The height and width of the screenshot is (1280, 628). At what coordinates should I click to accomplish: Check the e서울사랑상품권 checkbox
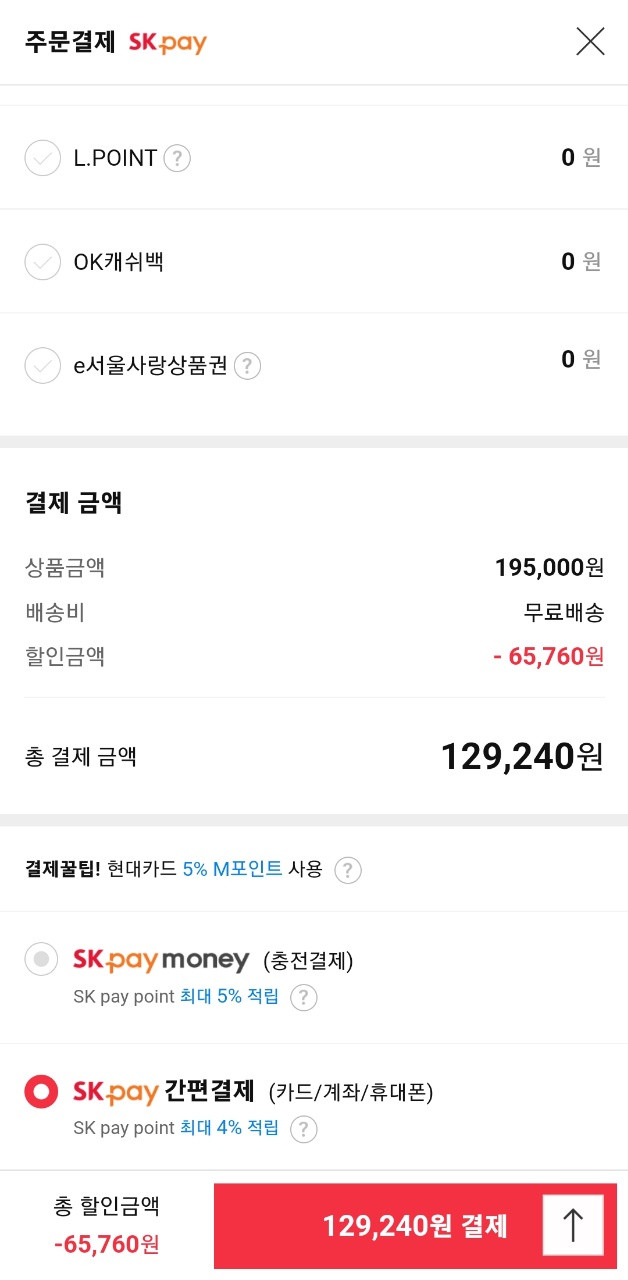[42, 366]
